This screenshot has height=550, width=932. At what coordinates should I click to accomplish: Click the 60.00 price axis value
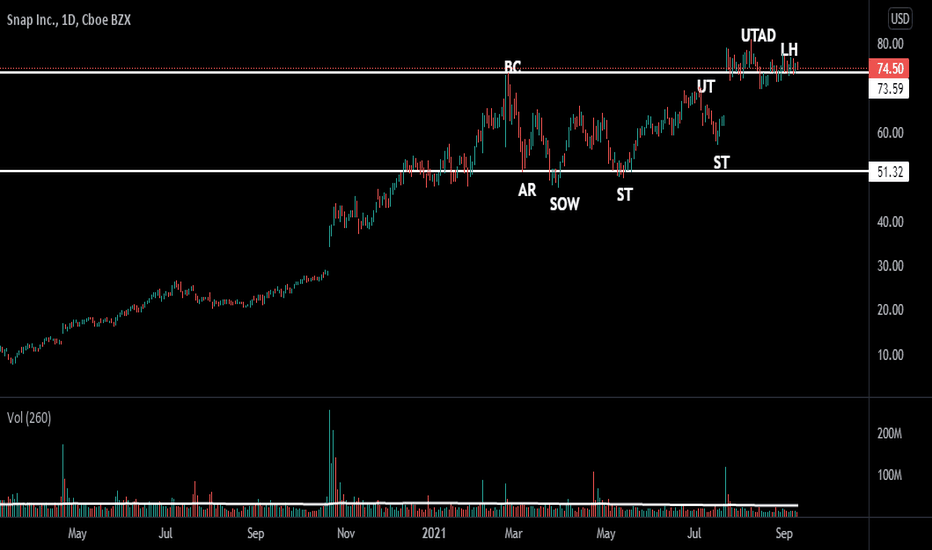click(x=890, y=133)
